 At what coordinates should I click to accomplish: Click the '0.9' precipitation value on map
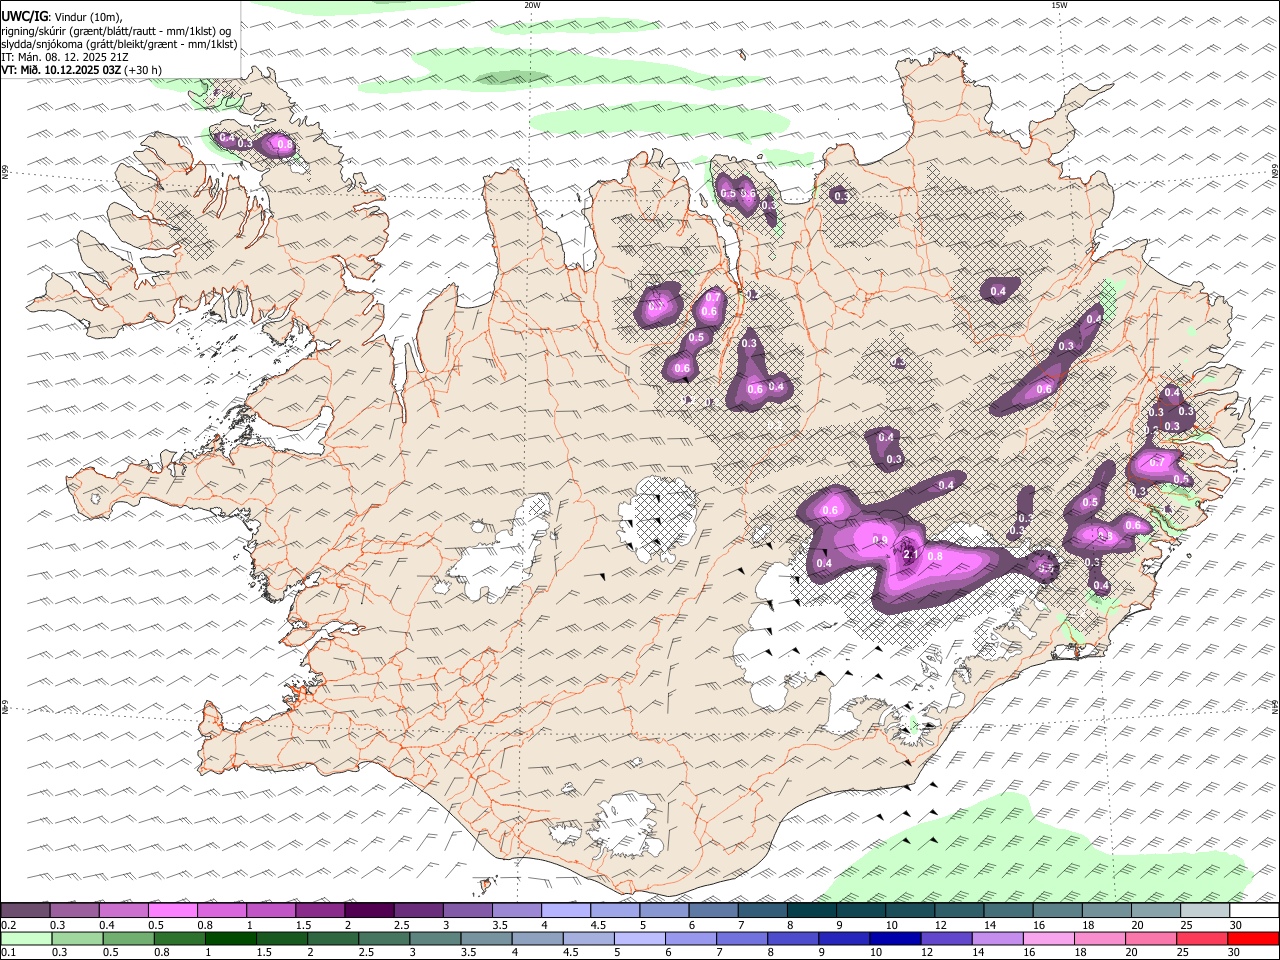click(x=880, y=540)
